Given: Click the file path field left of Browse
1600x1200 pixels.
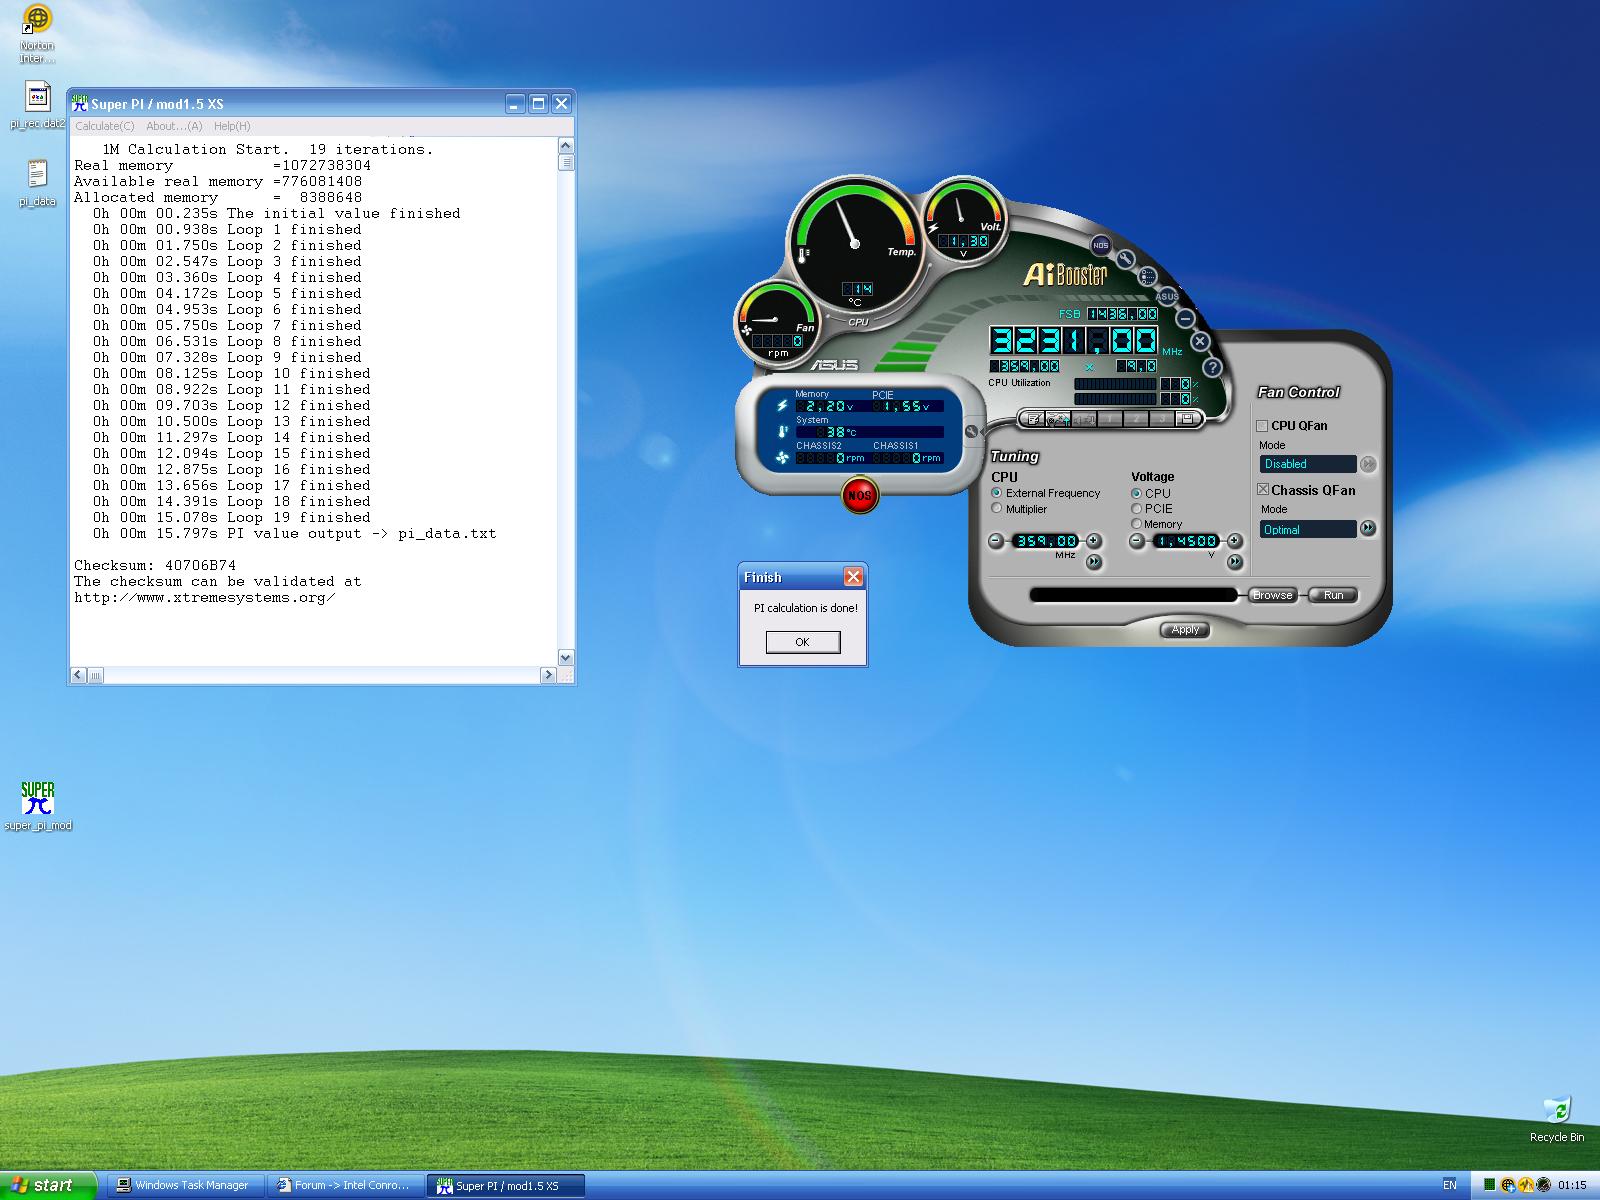Looking at the screenshot, I should click(x=1134, y=595).
